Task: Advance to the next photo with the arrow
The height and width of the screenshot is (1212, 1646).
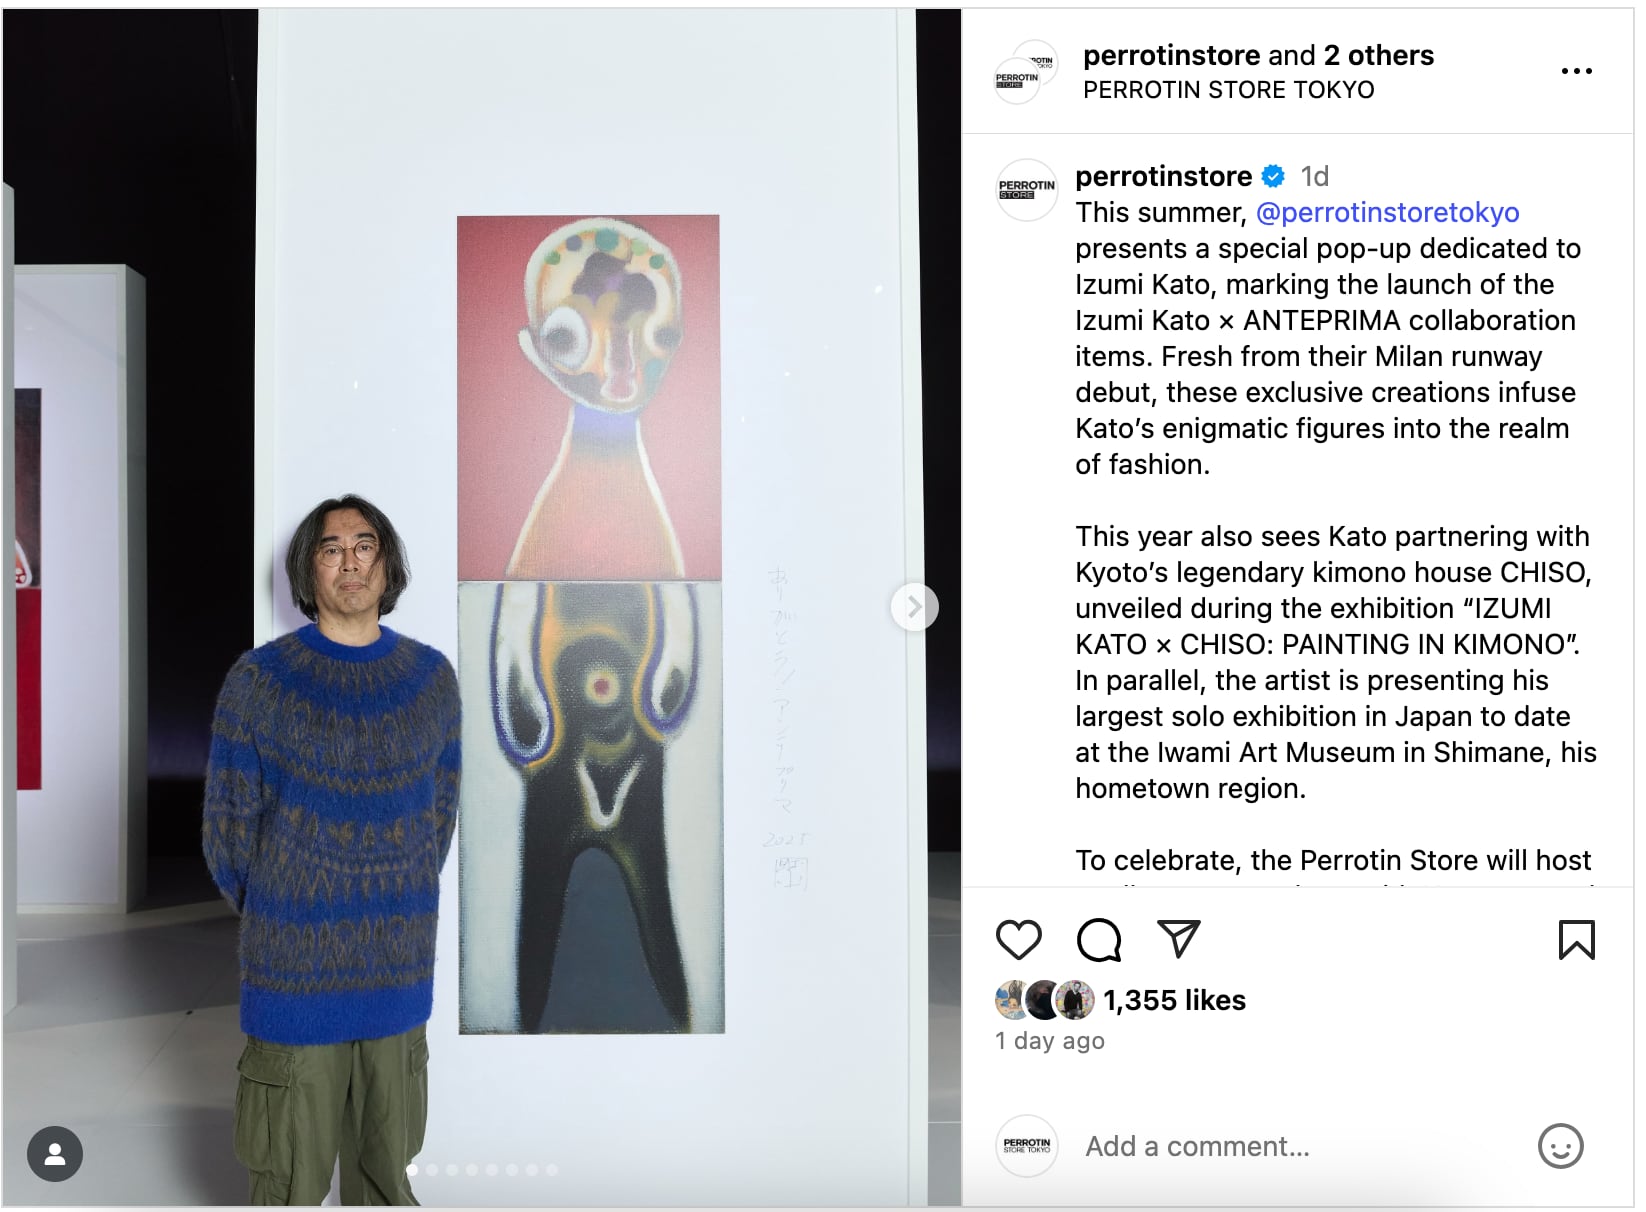Action: coord(914,606)
